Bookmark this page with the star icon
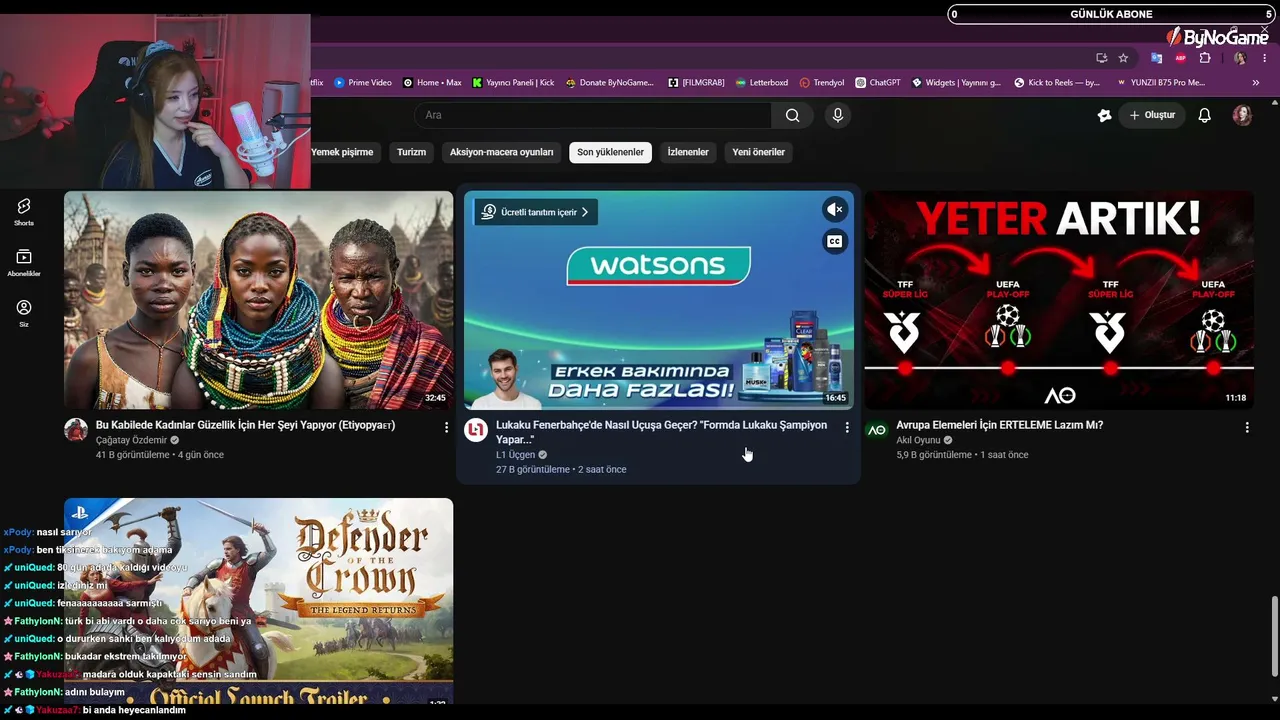This screenshot has width=1280, height=720. [1123, 58]
